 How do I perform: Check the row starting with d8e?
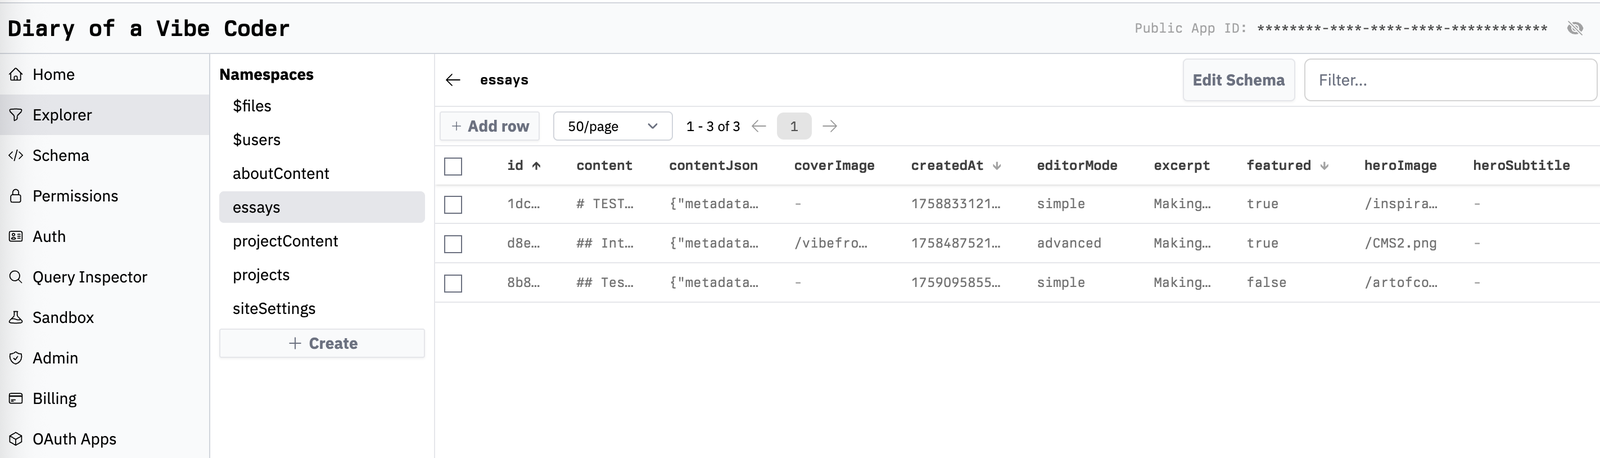pos(453,244)
